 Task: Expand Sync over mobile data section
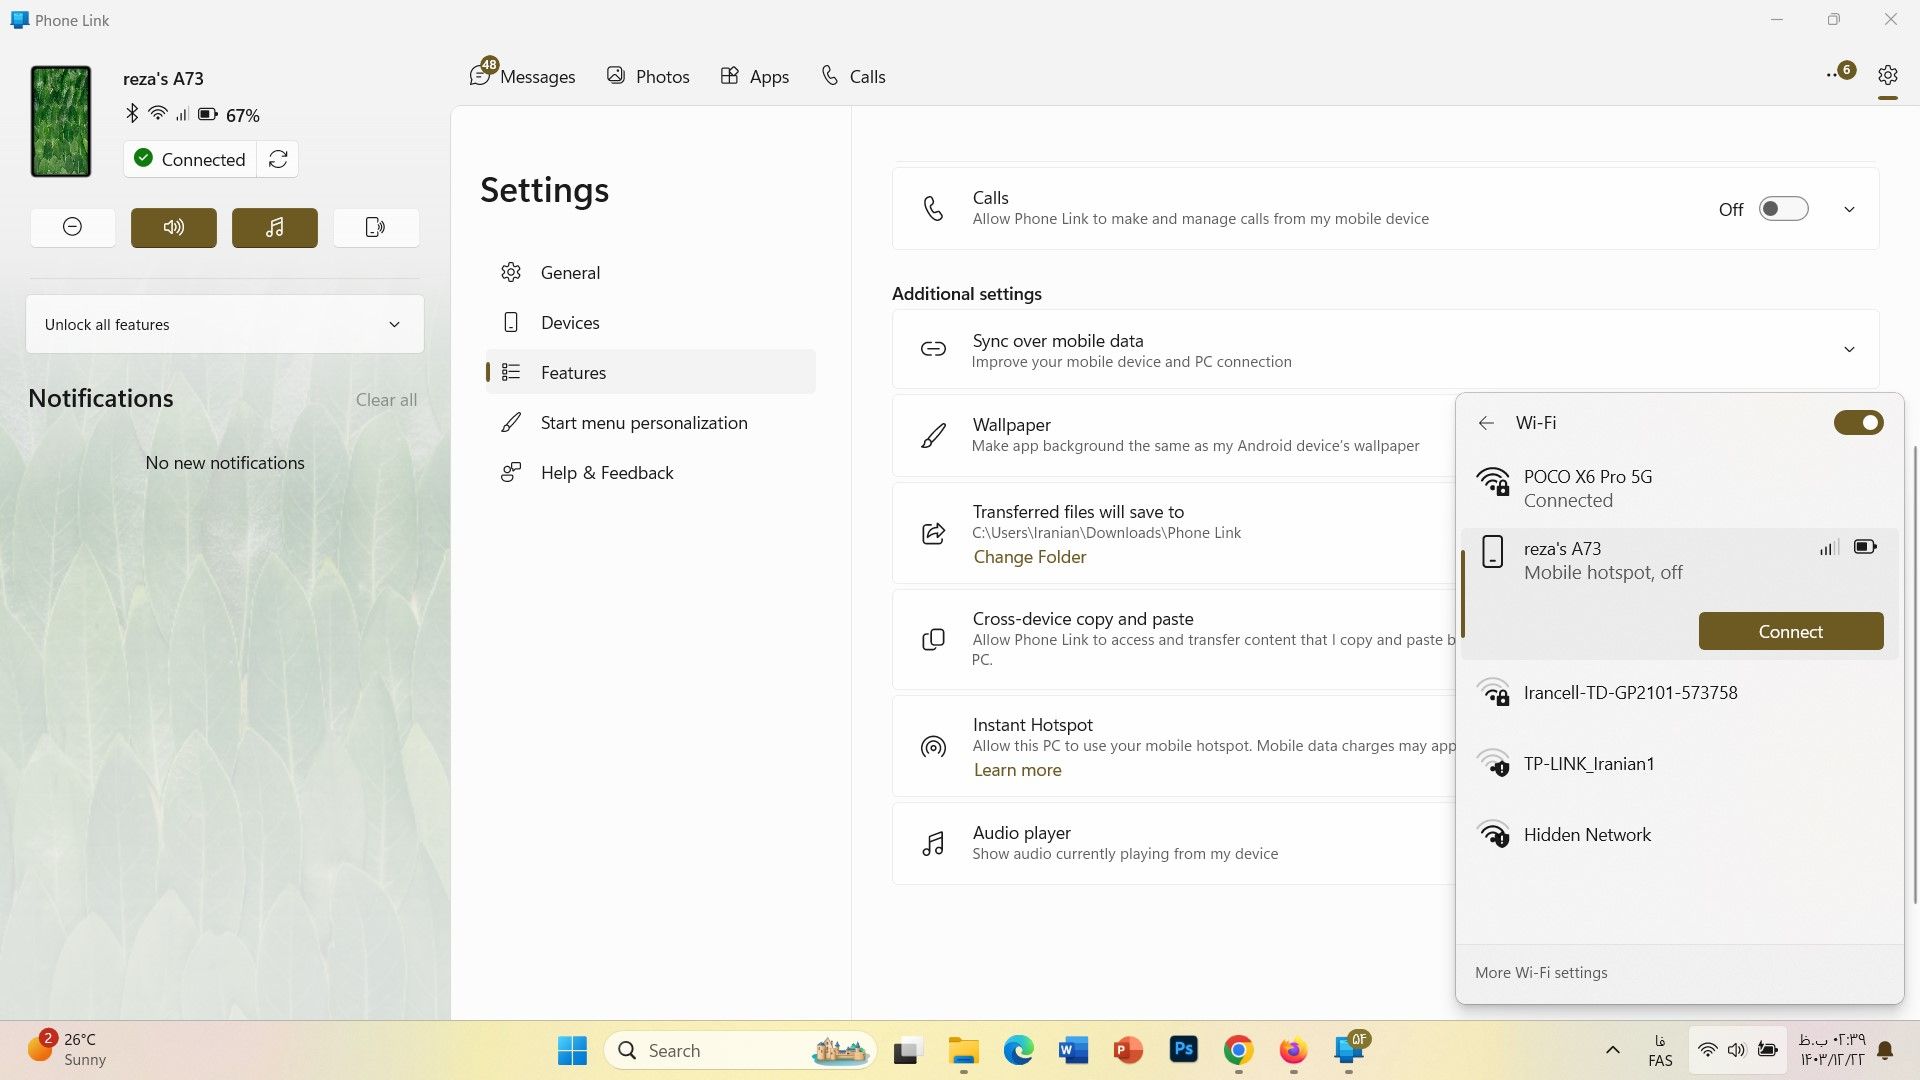point(1849,349)
